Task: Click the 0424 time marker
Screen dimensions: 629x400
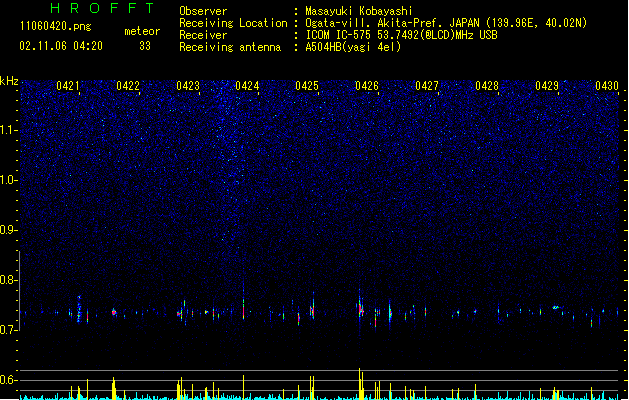Action: (x=247, y=85)
